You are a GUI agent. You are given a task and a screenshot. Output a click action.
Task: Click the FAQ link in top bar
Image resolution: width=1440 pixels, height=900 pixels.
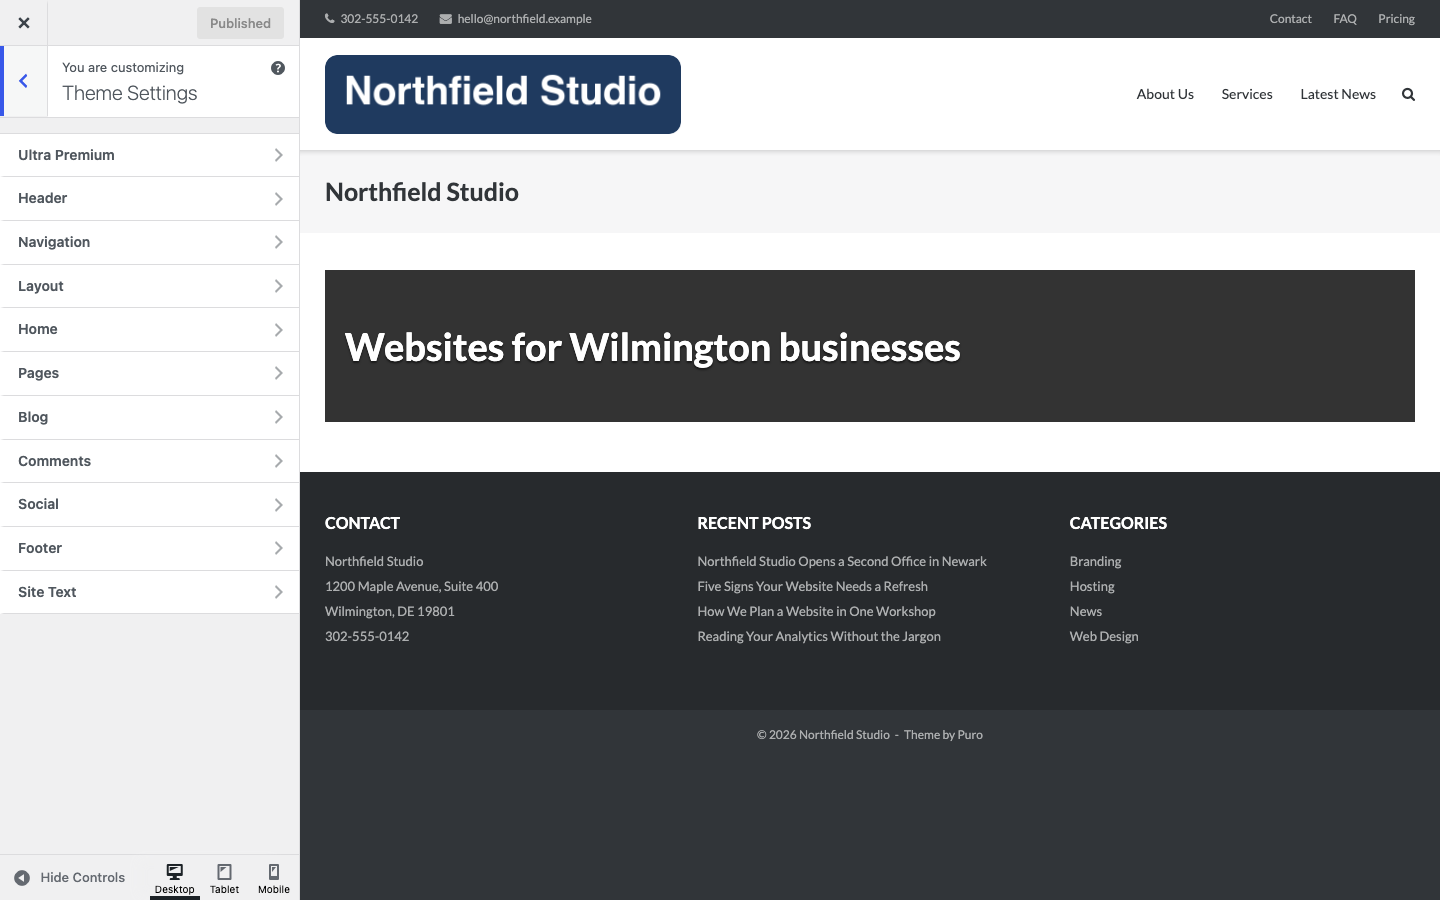(x=1345, y=19)
